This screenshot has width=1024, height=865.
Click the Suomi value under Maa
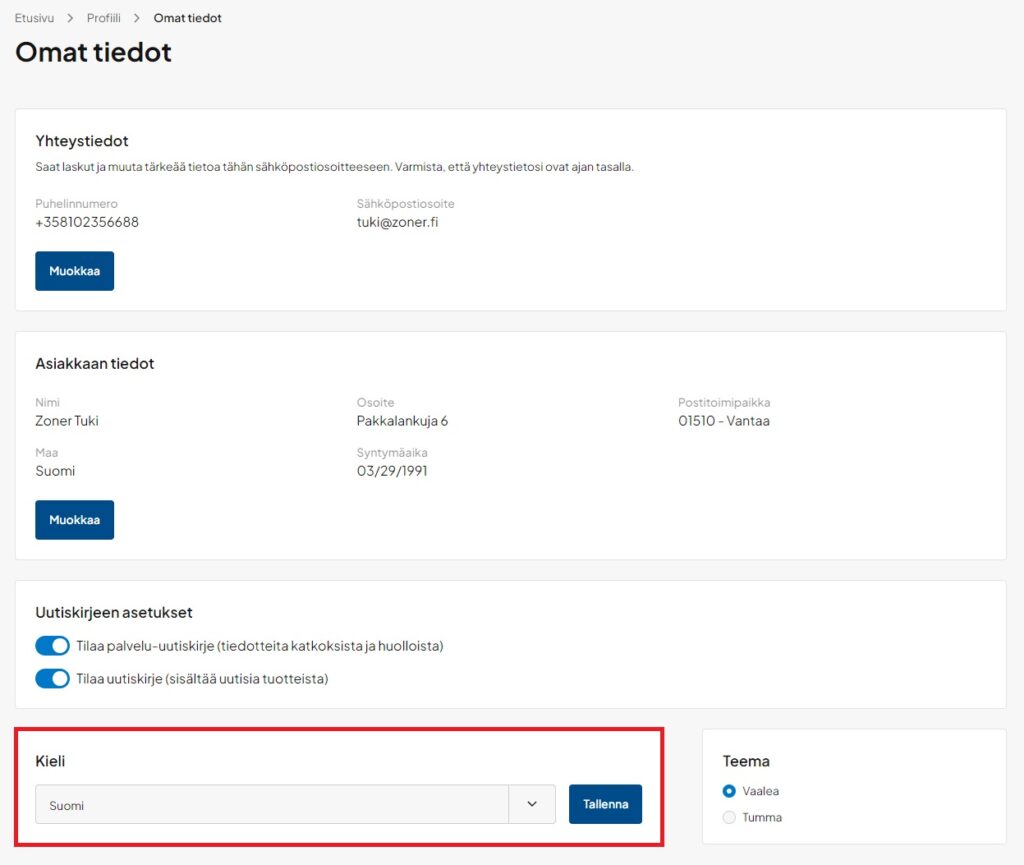click(55, 471)
